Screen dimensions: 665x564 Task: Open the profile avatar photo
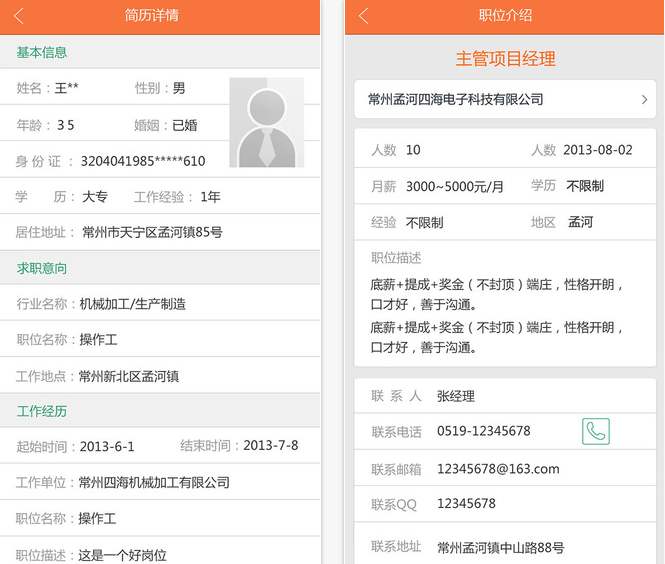266,122
